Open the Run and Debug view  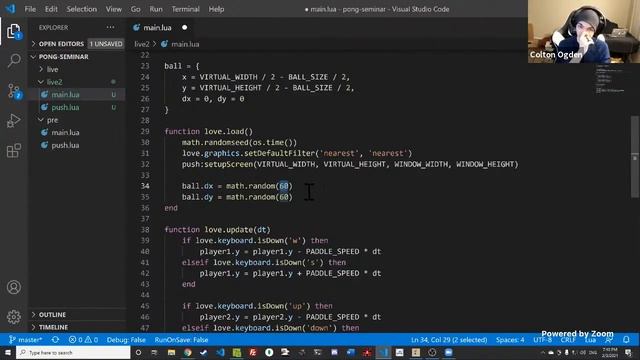[13, 120]
